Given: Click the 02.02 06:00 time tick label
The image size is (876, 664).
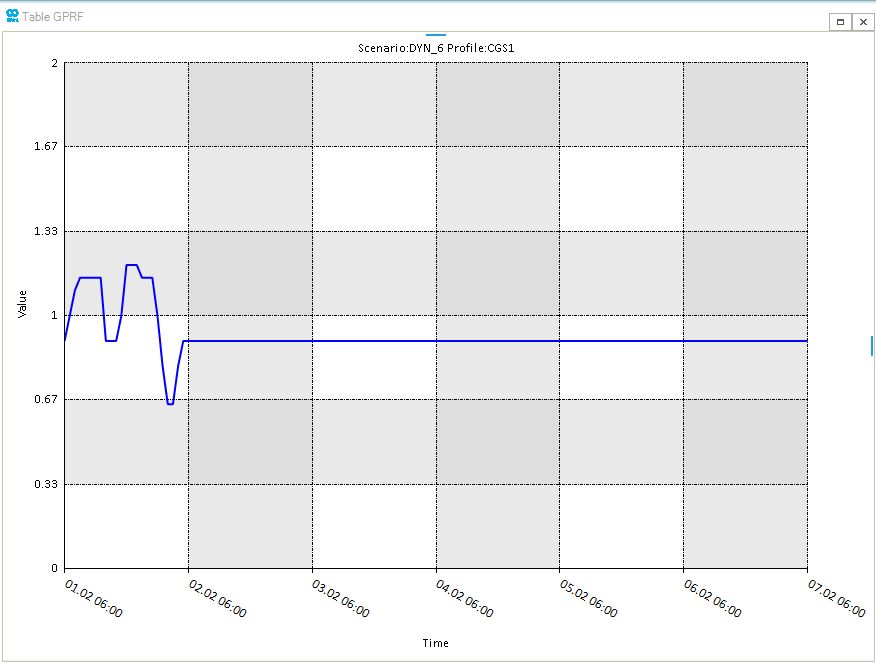Looking at the screenshot, I should click(217, 597).
